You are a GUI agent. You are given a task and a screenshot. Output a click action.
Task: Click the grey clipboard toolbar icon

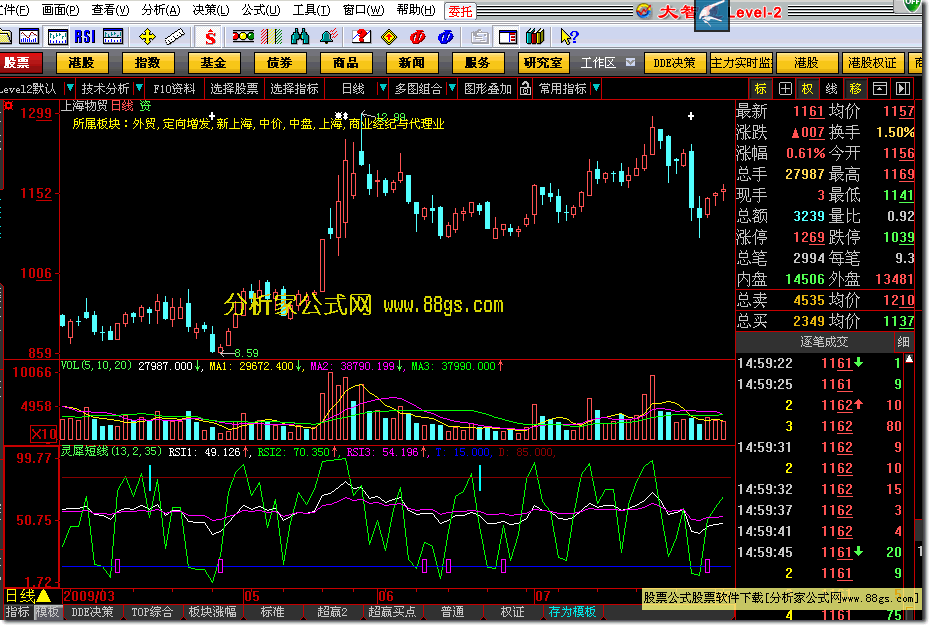479,37
